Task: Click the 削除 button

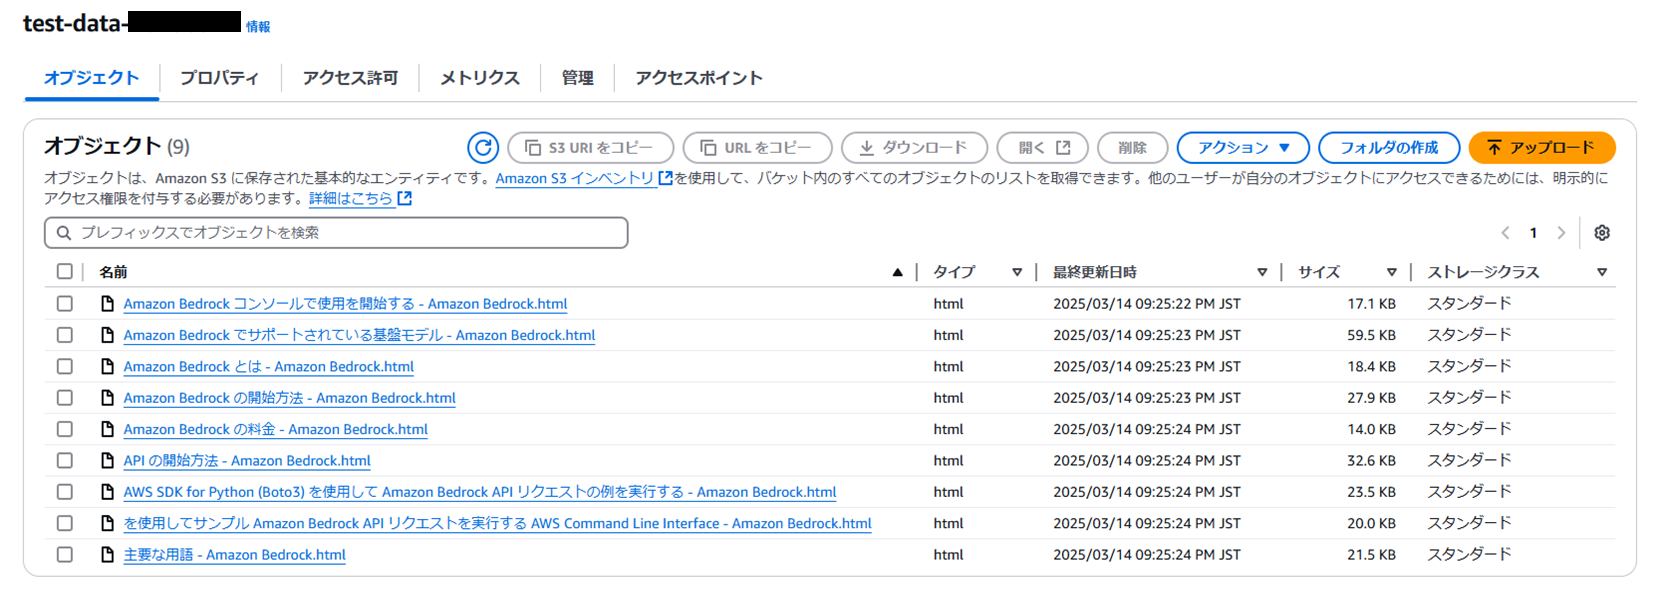Action: click(x=1132, y=148)
